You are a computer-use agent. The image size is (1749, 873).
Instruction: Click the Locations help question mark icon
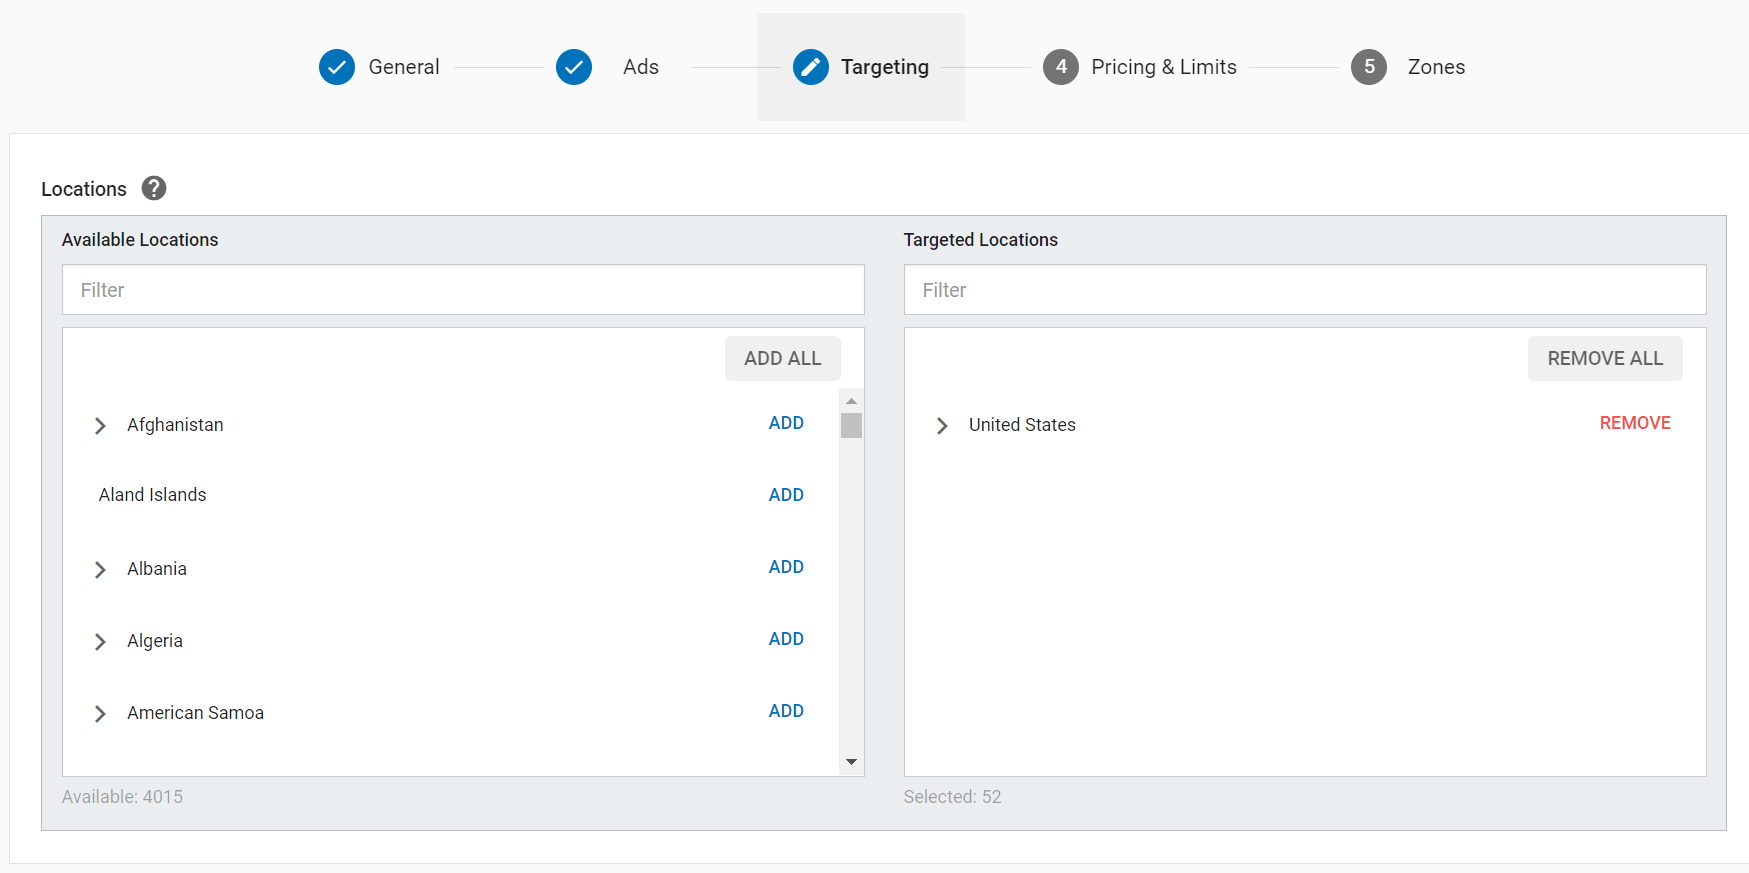154,188
